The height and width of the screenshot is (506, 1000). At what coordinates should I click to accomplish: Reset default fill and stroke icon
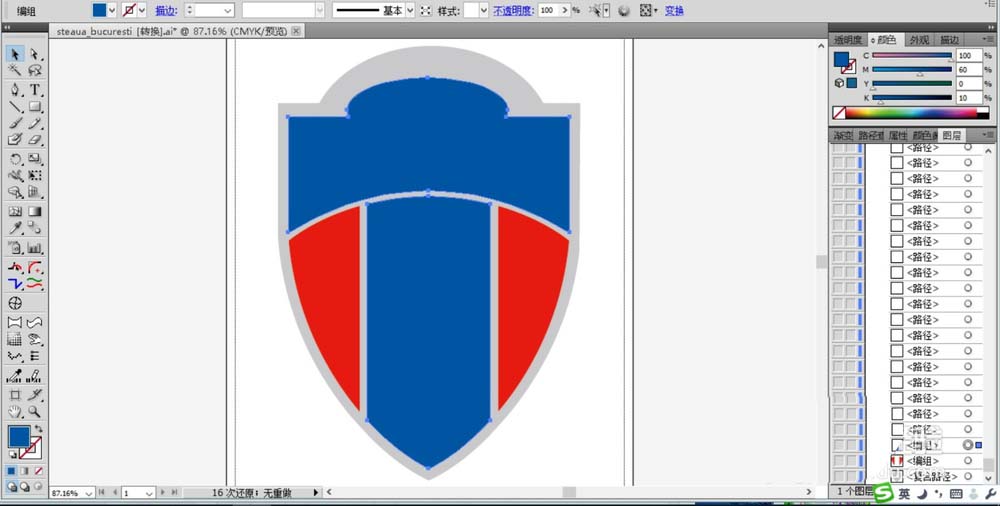(11, 455)
